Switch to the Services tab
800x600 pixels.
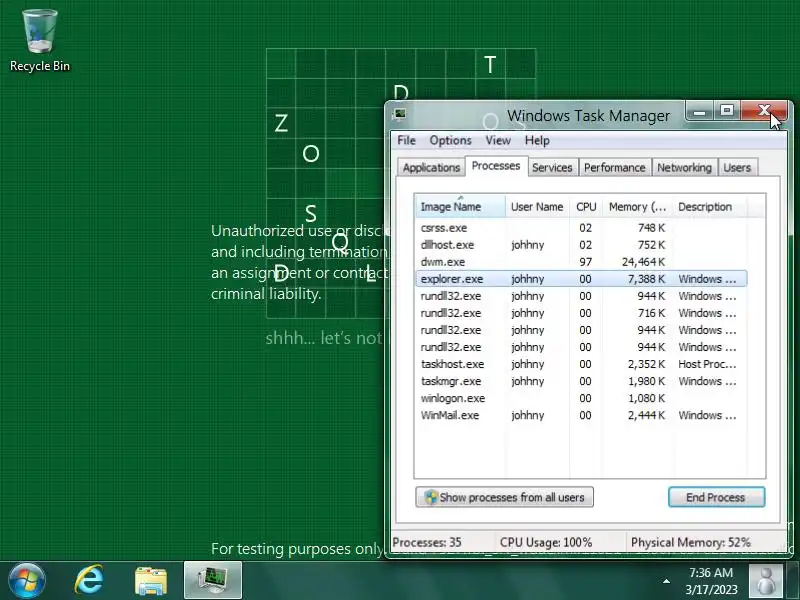click(552, 167)
